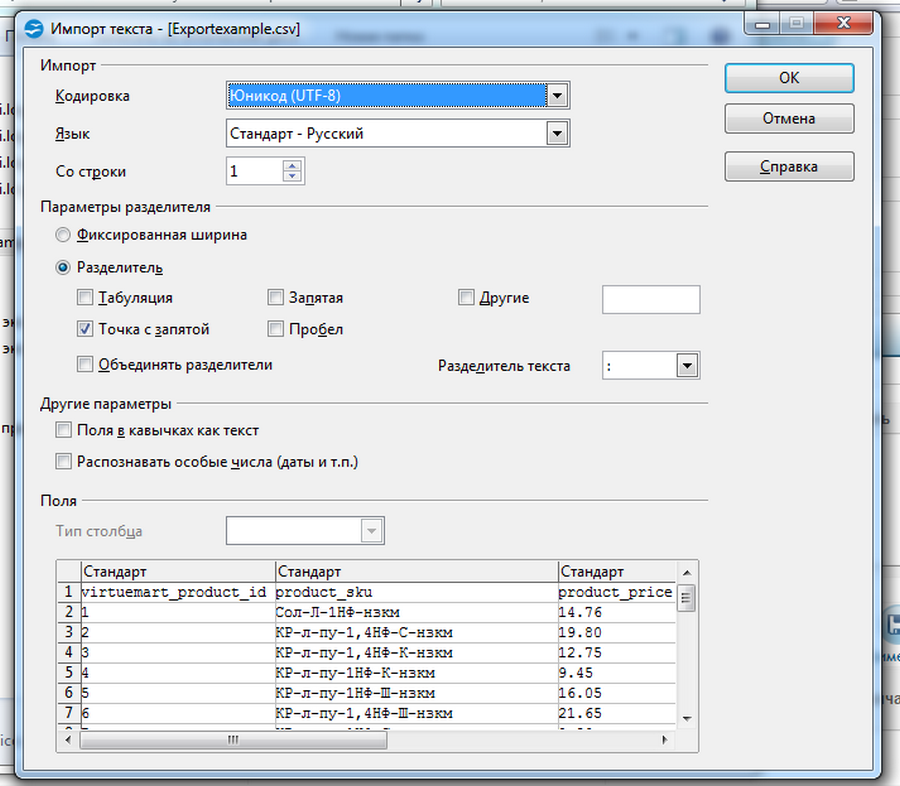Uncheck the Точка с запятой checkbox

coord(86,329)
